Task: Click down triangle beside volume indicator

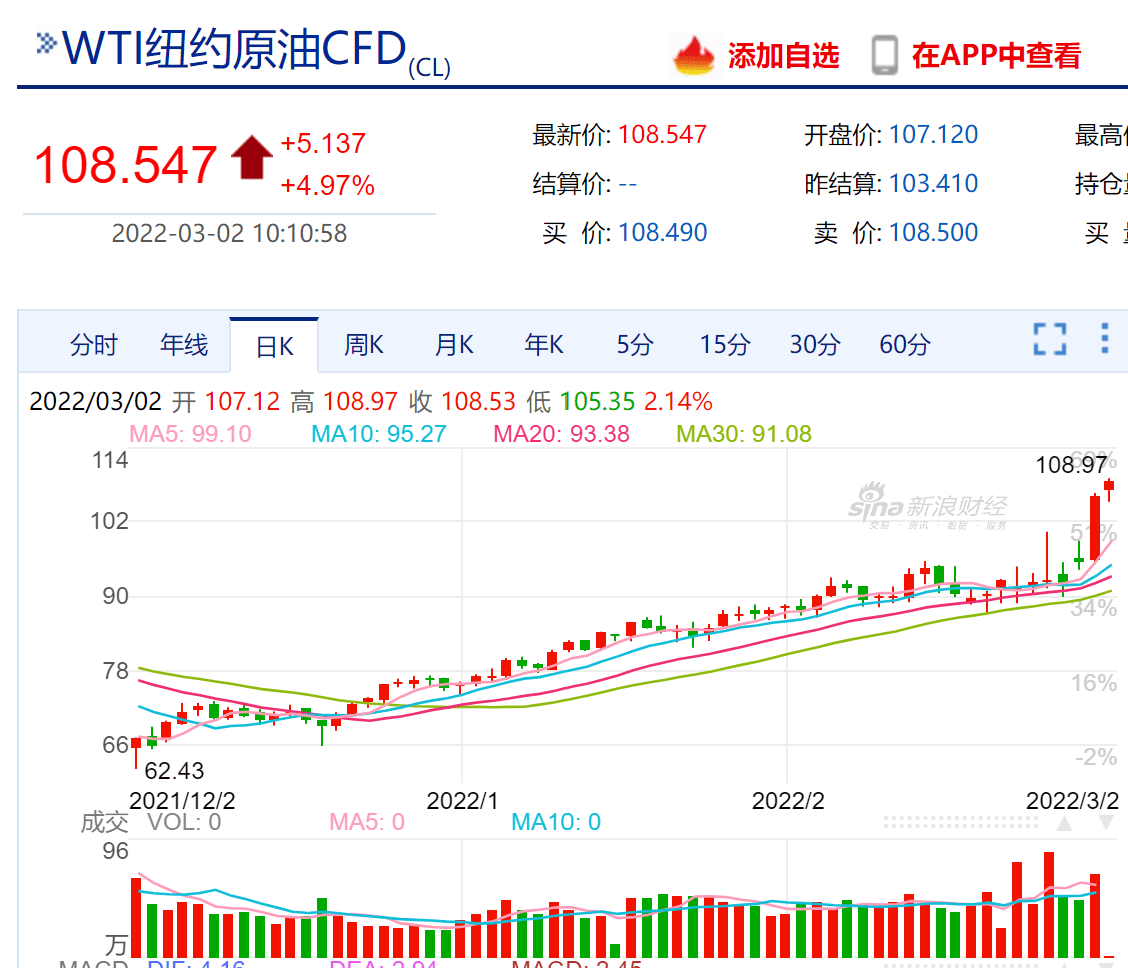Action: (x=1106, y=823)
